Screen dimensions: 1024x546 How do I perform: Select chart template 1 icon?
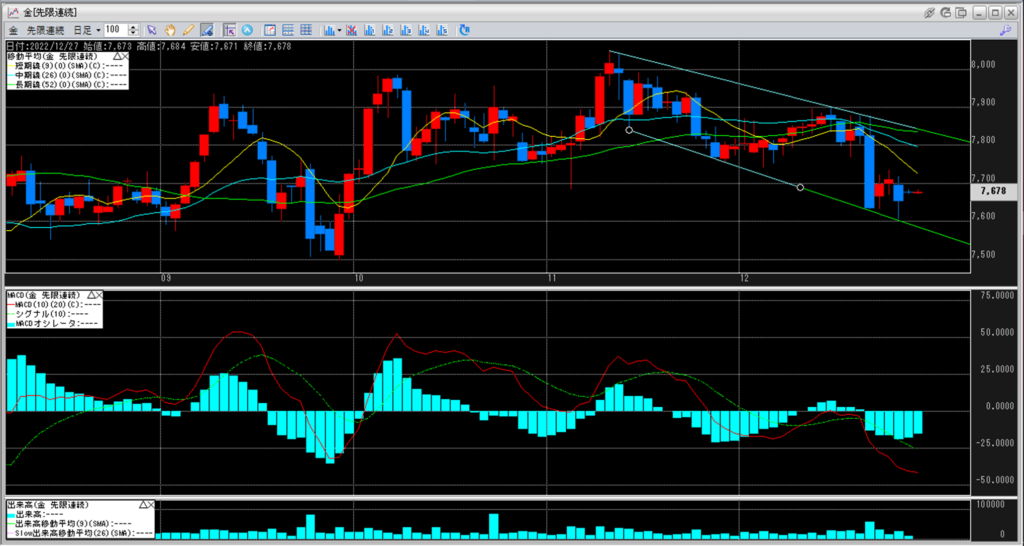[x=369, y=29]
